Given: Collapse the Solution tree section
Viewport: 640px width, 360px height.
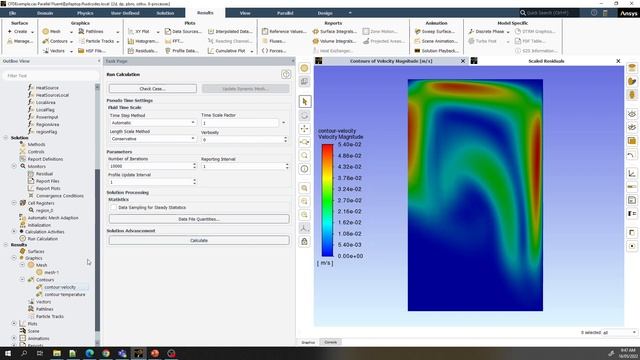Looking at the screenshot, I should [x=6, y=138].
